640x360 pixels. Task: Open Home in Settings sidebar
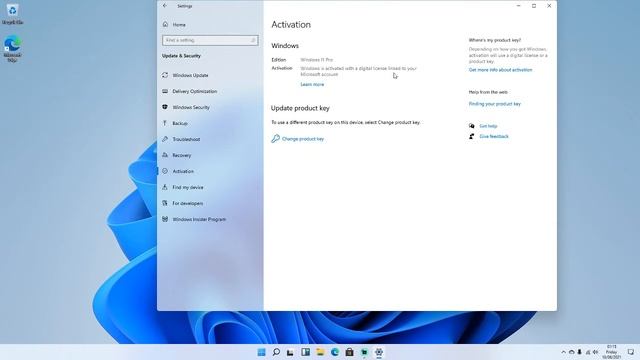(179, 24)
